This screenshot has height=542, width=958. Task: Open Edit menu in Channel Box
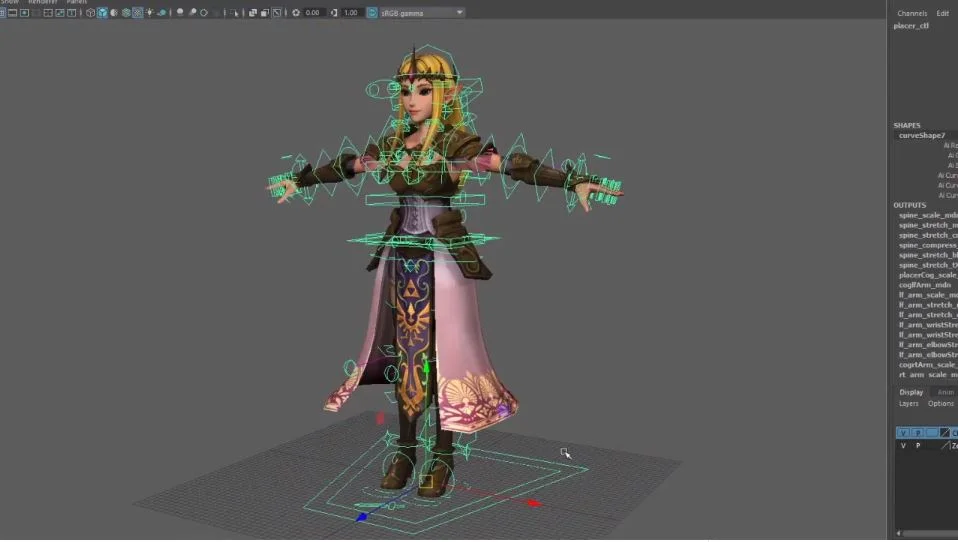[x=943, y=13]
